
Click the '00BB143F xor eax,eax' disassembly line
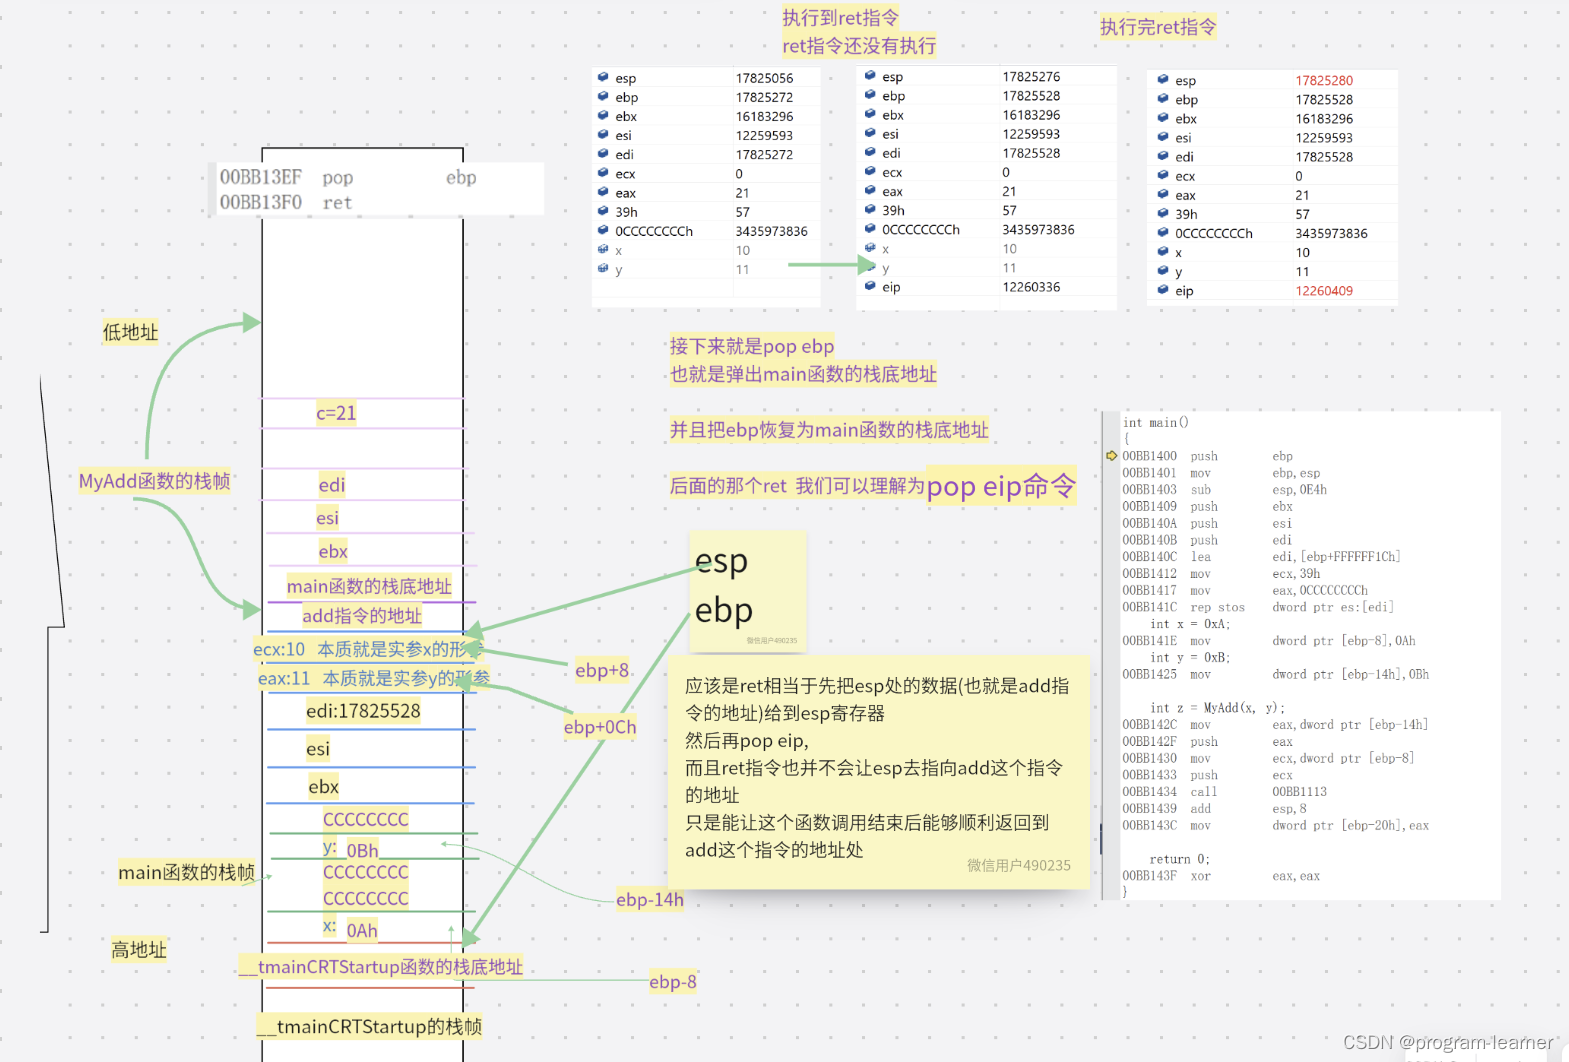1221,876
